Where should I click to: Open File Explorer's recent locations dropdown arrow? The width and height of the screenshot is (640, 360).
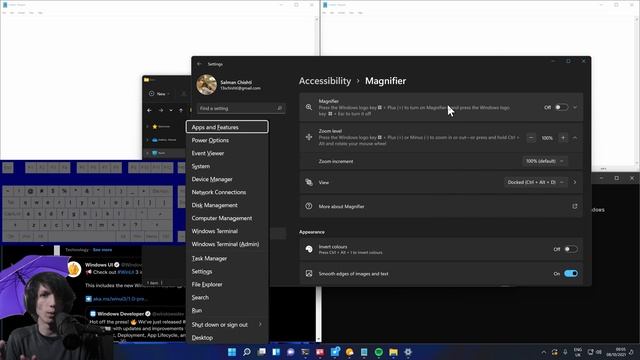pyautogui.click(x=171, y=110)
